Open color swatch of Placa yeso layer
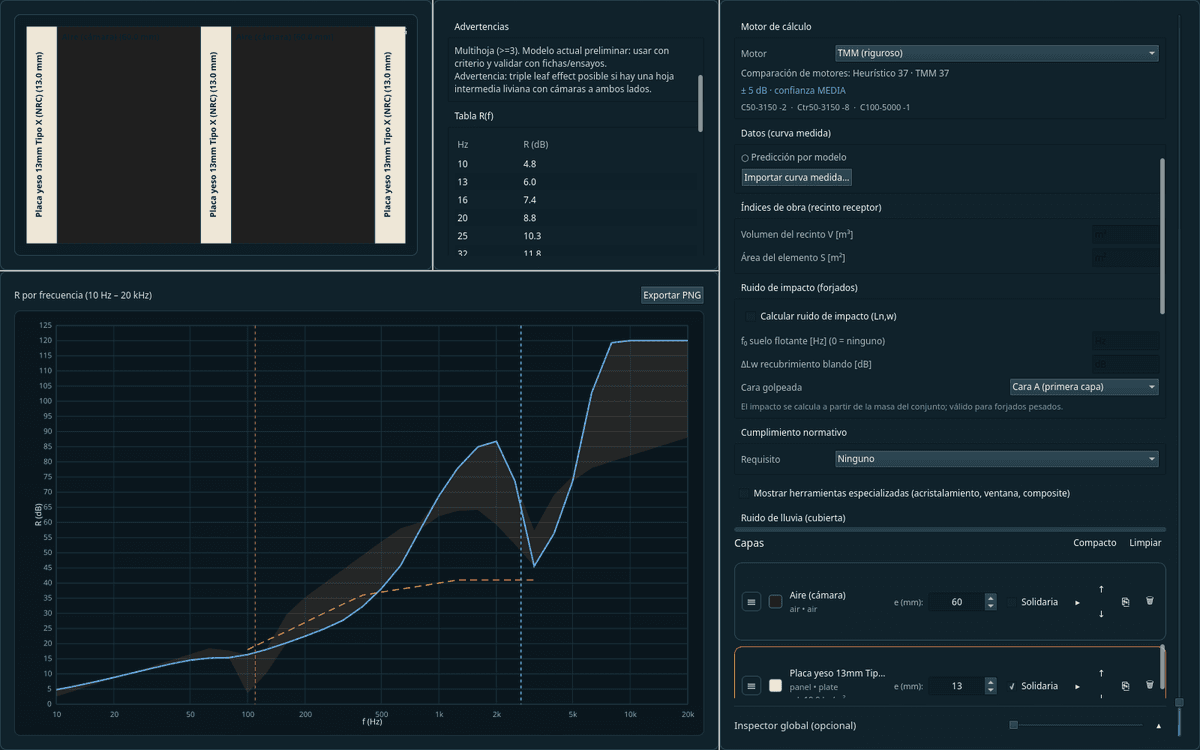 click(x=775, y=686)
